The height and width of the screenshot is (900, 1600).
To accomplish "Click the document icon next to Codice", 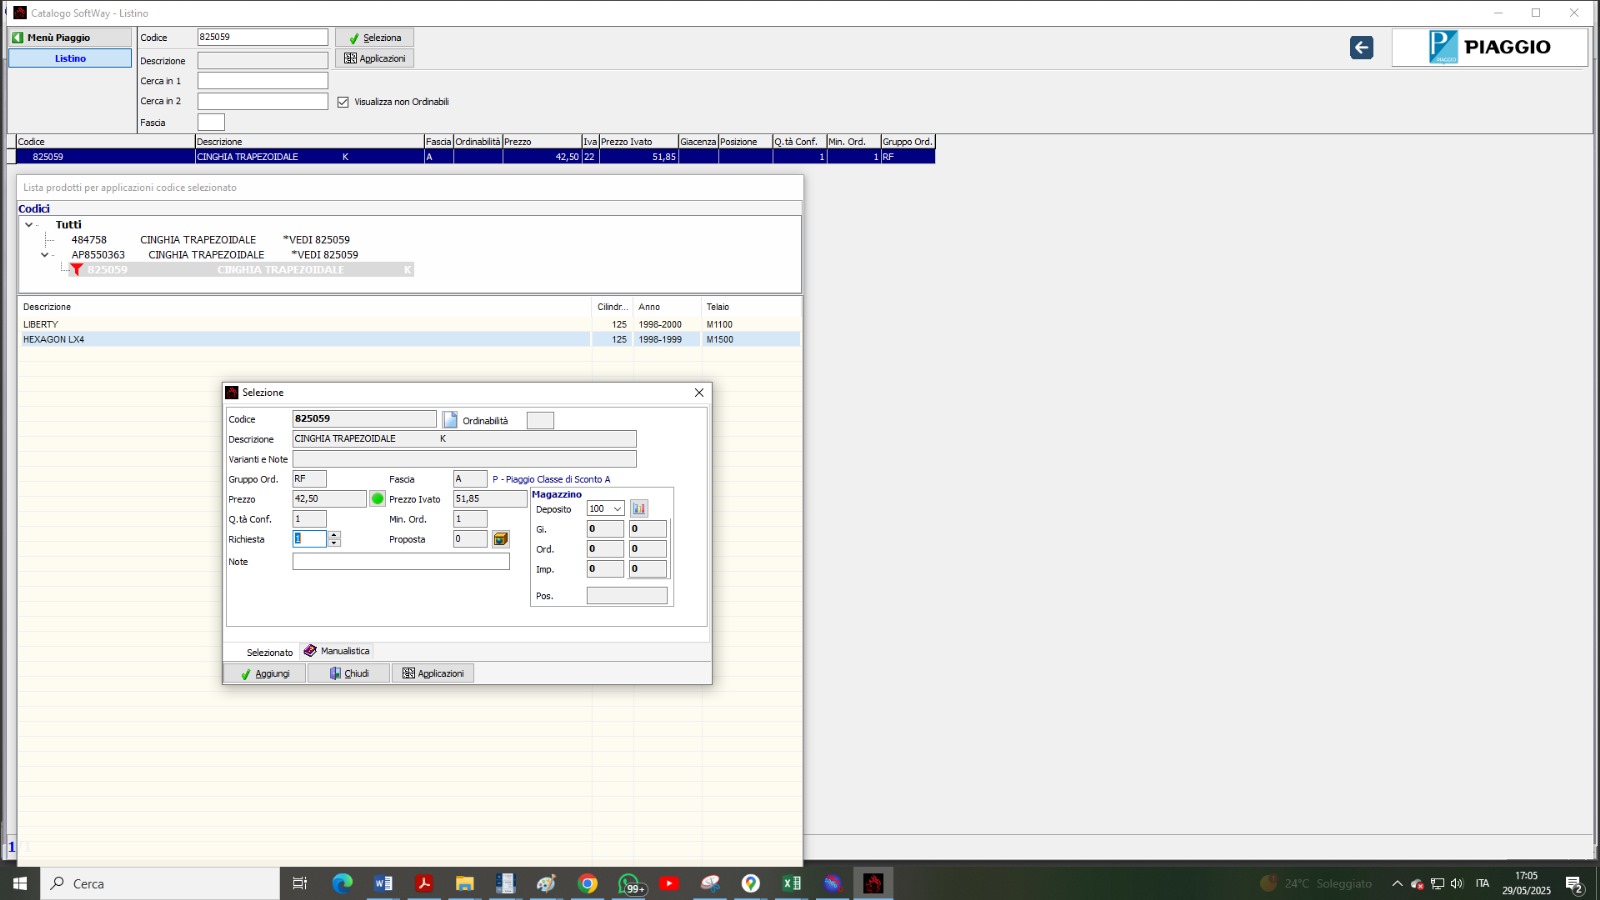I will pyautogui.click(x=450, y=420).
